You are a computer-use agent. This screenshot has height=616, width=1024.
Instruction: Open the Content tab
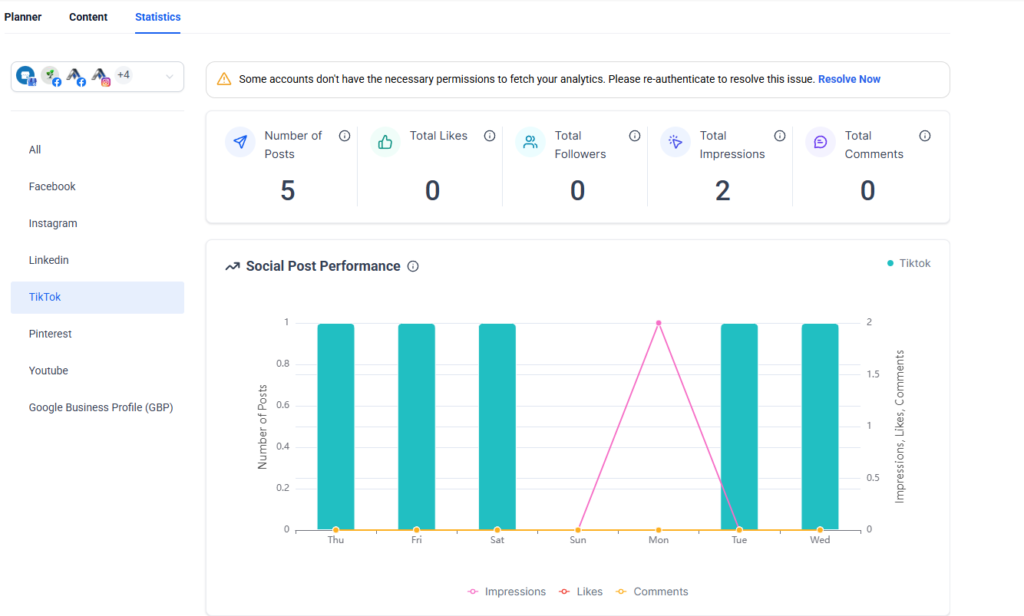tap(88, 17)
